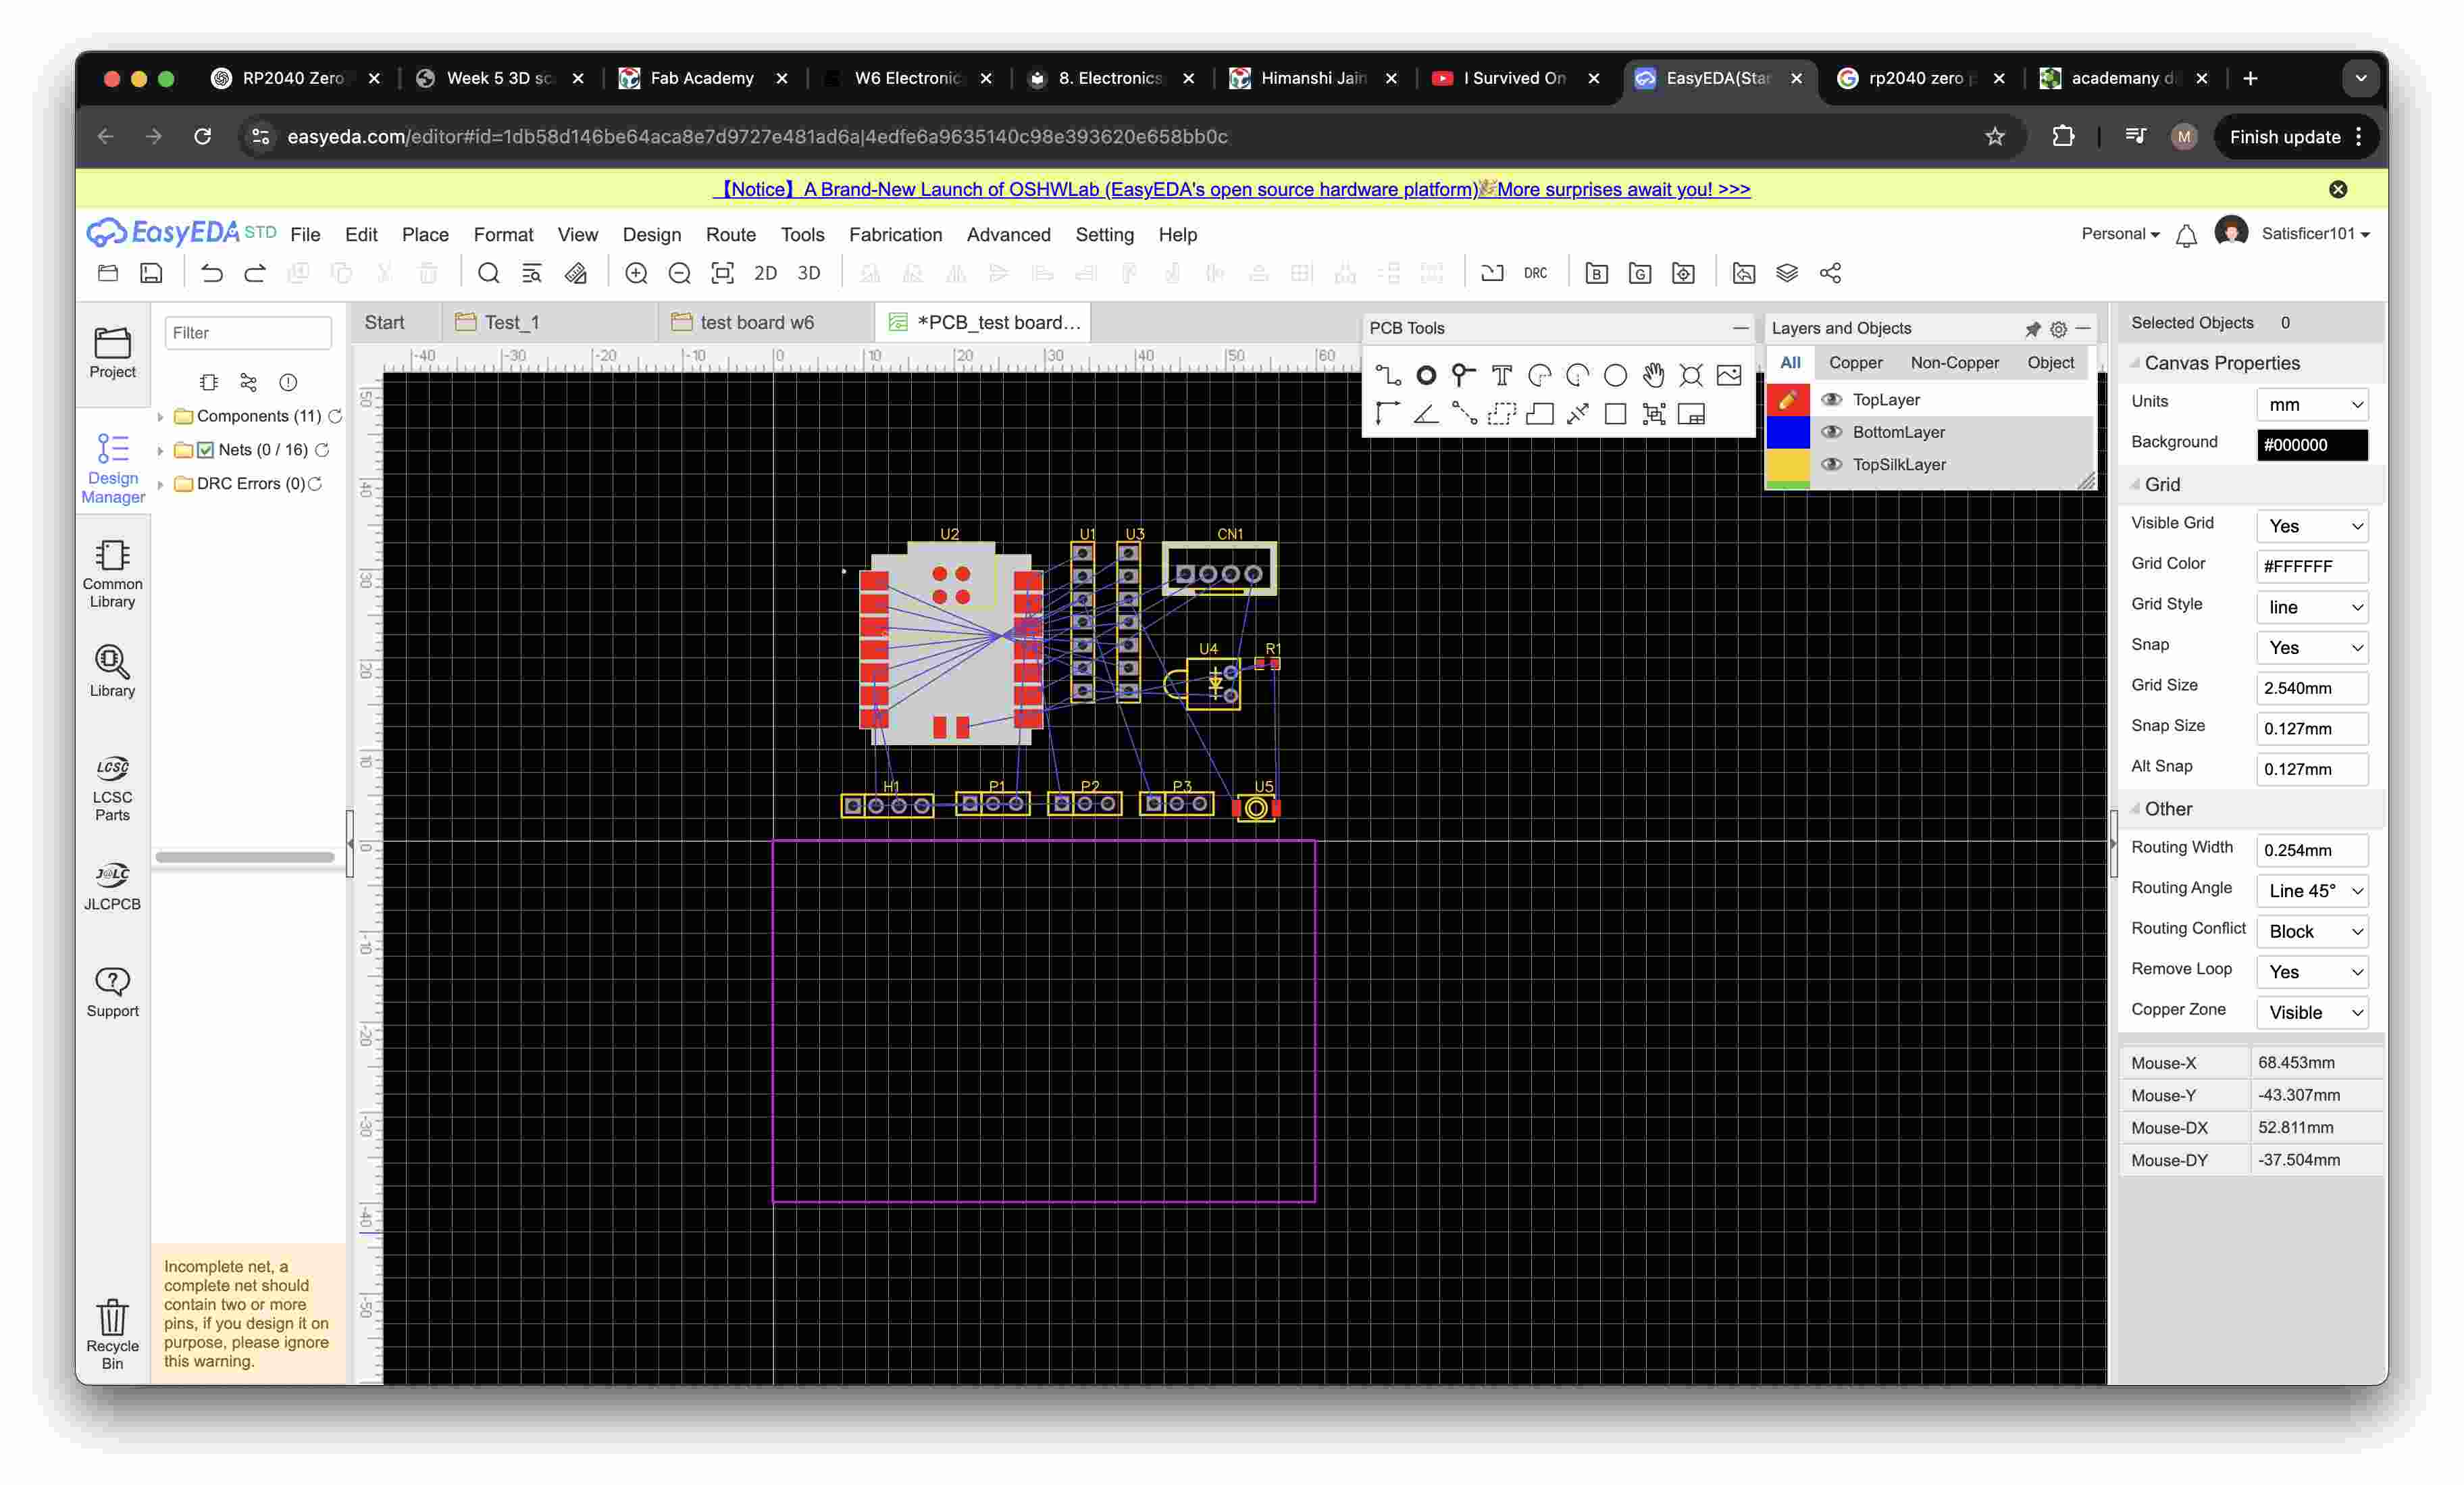Switch canvas view to 3D
This screenshot has width=2464, height=1485.
(809, 273)
